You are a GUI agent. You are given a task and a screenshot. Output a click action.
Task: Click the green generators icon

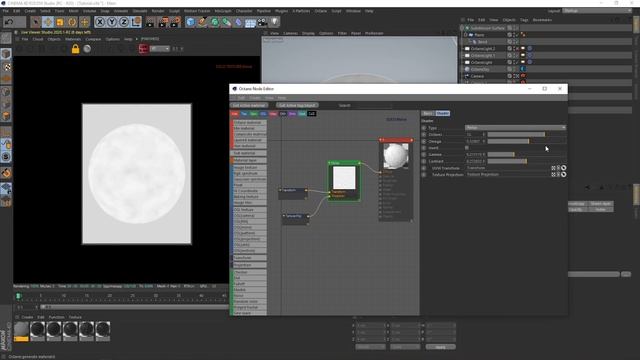tap(215, 22)
